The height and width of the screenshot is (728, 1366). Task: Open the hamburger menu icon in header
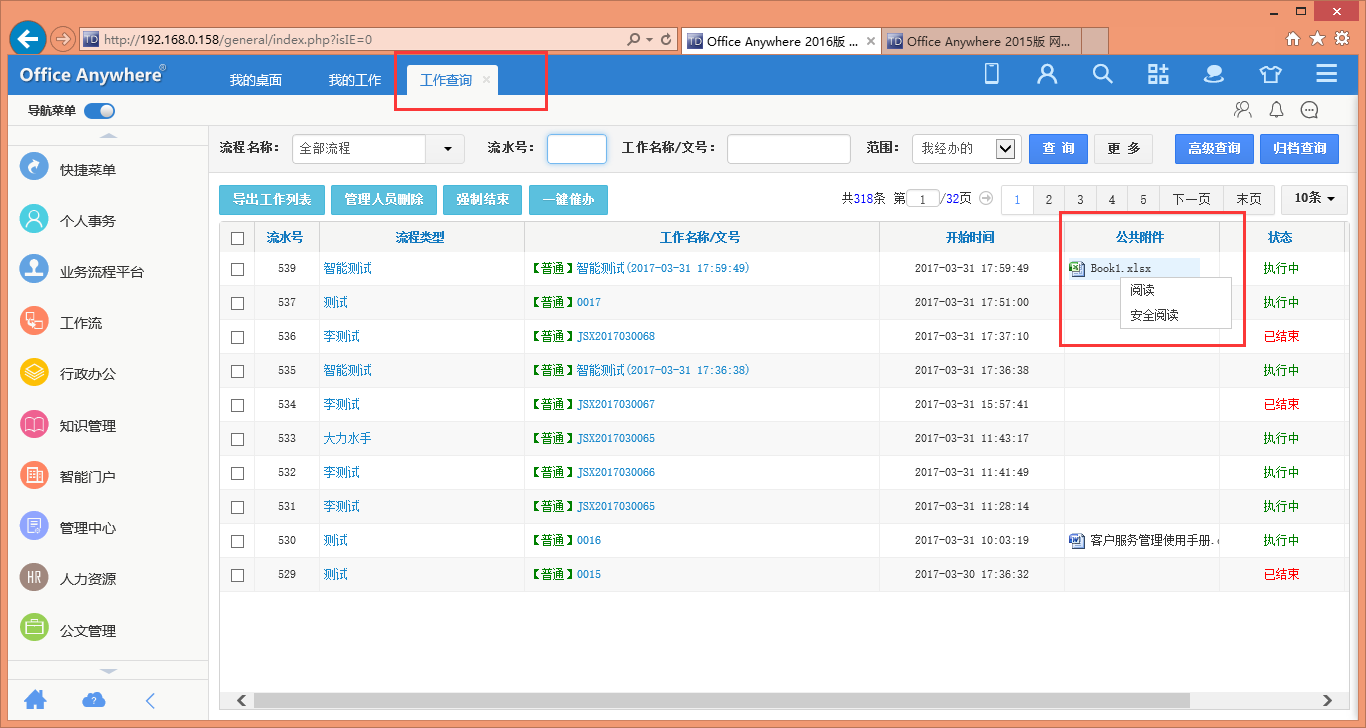[1326, 74]
